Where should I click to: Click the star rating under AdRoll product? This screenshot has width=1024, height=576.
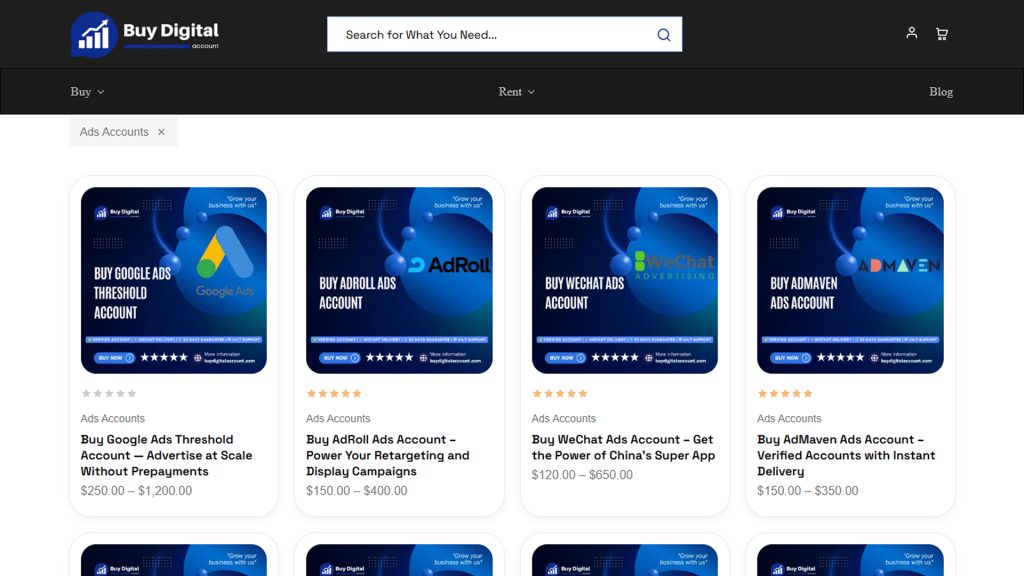coord(334,393)
